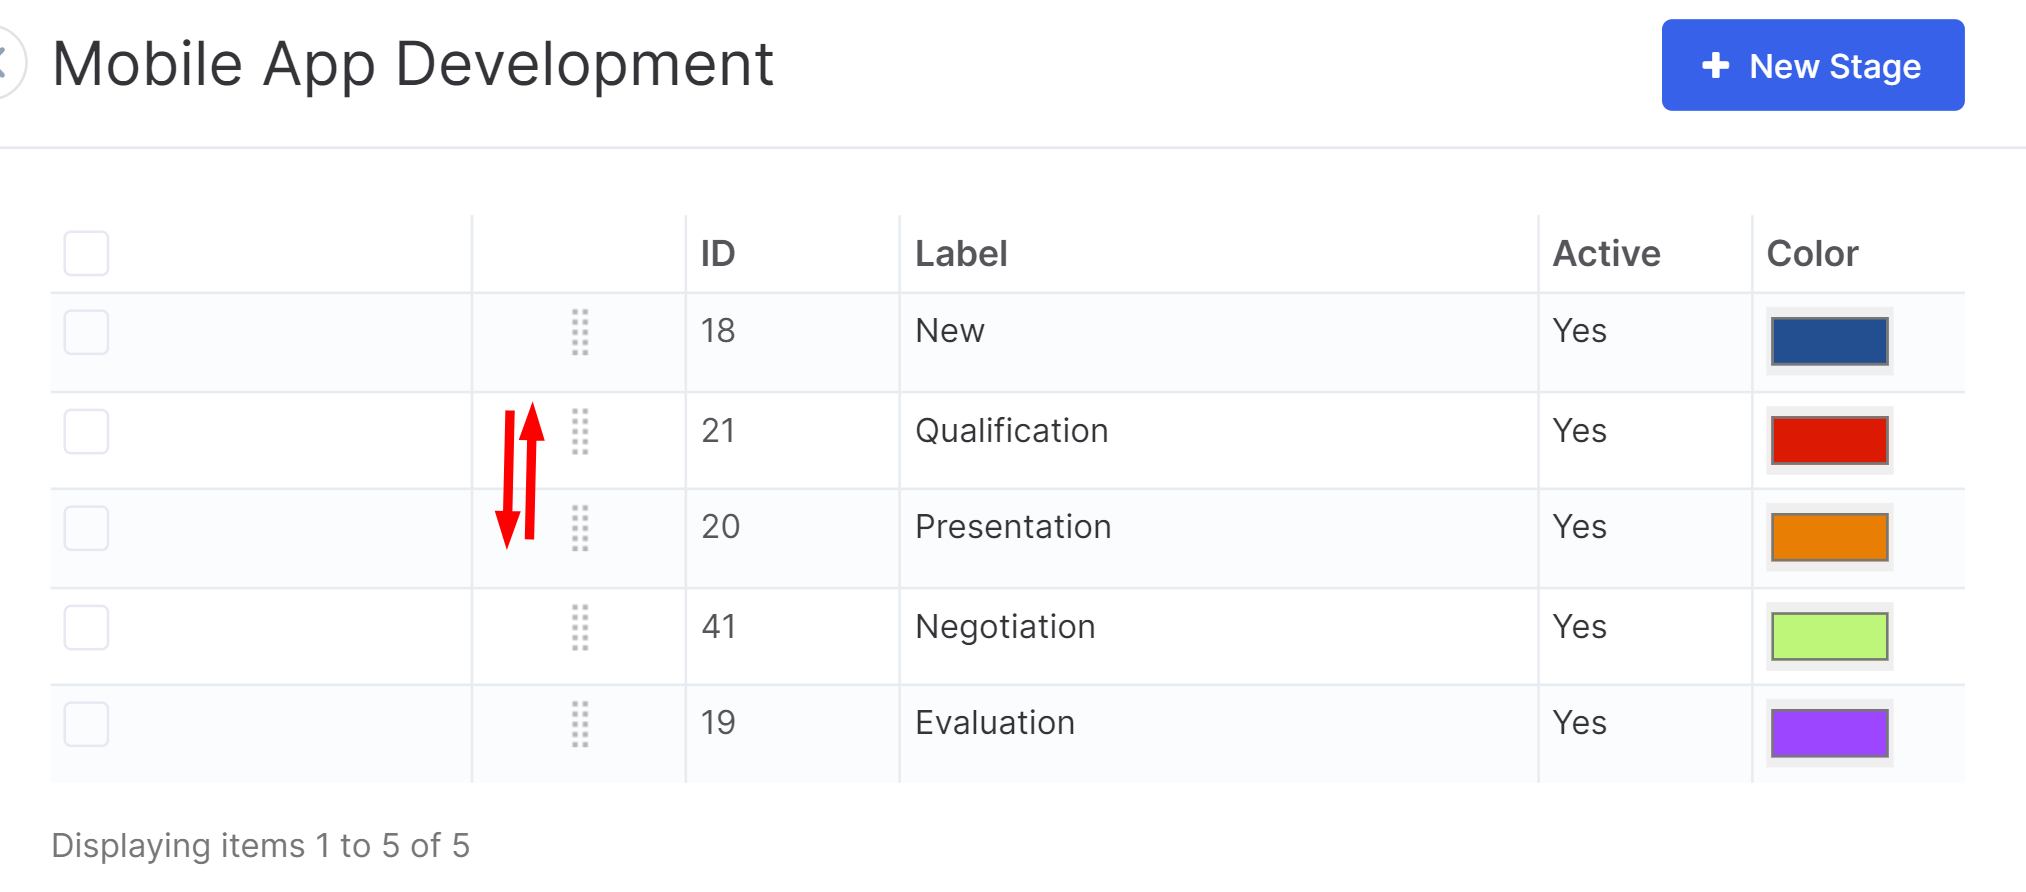Viewport: 2026px width, 892px height.
Task: Open the Qualification stage label
Action: pos(1012,431)
